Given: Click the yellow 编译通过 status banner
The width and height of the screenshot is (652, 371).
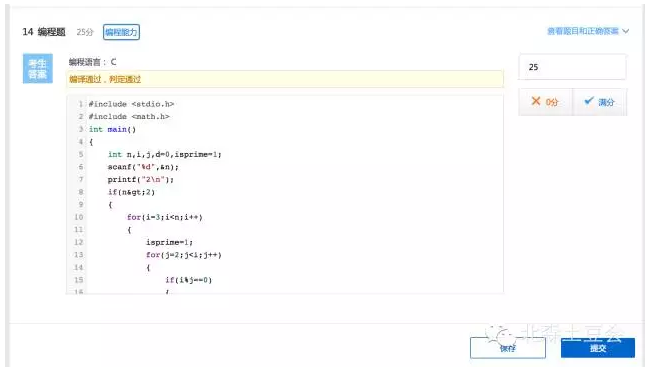Looking at the screenshot, I should [285, 79].
